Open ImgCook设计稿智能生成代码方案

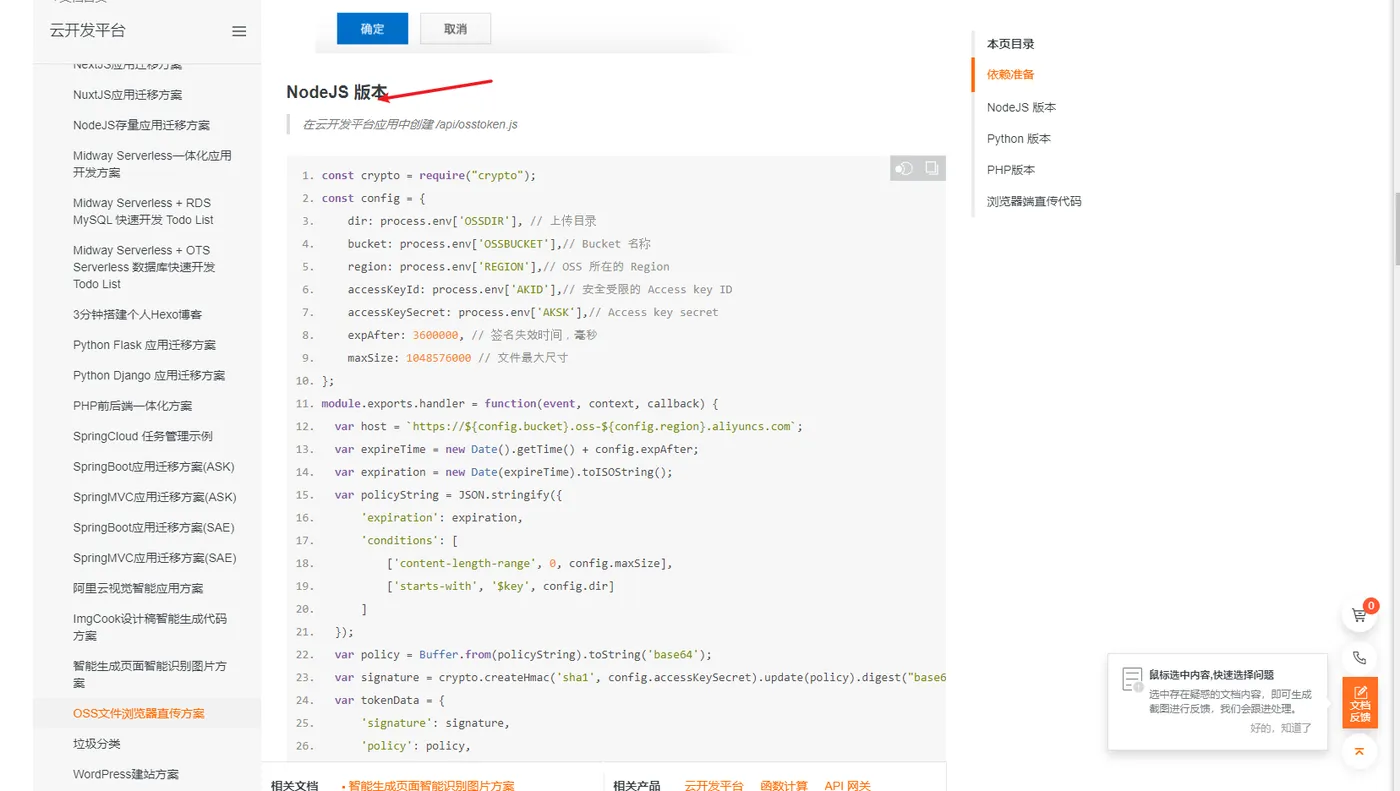[150, 627]
